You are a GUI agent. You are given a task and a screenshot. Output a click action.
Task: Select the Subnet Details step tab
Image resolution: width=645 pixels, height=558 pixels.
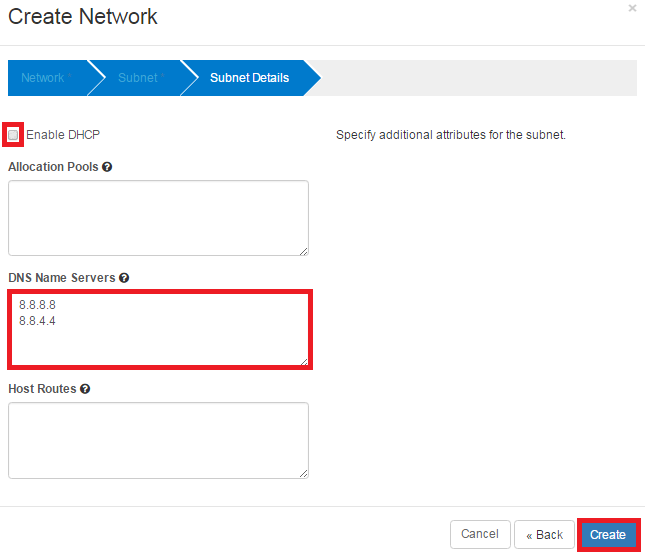249,78
